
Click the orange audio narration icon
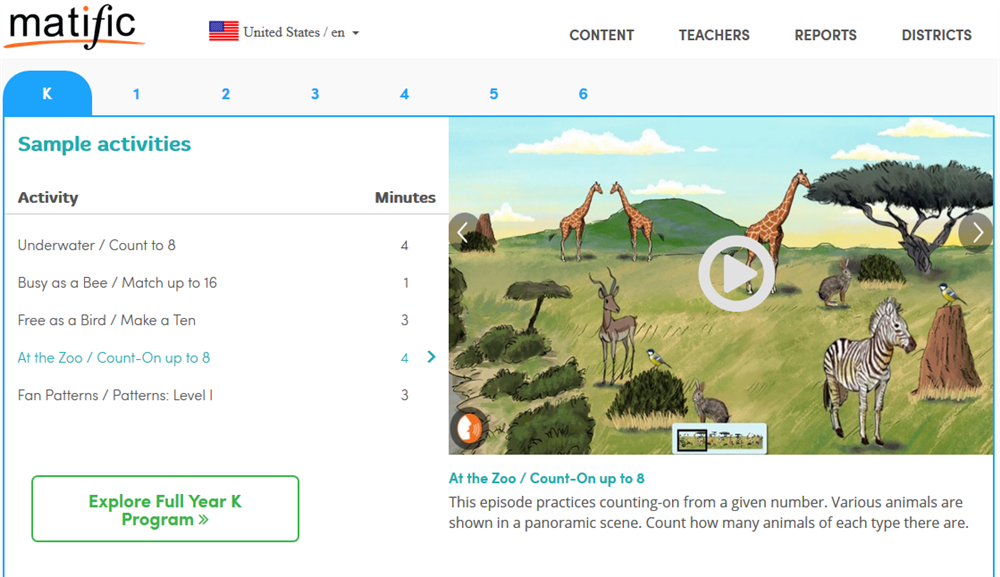click(x=469, y=428)
